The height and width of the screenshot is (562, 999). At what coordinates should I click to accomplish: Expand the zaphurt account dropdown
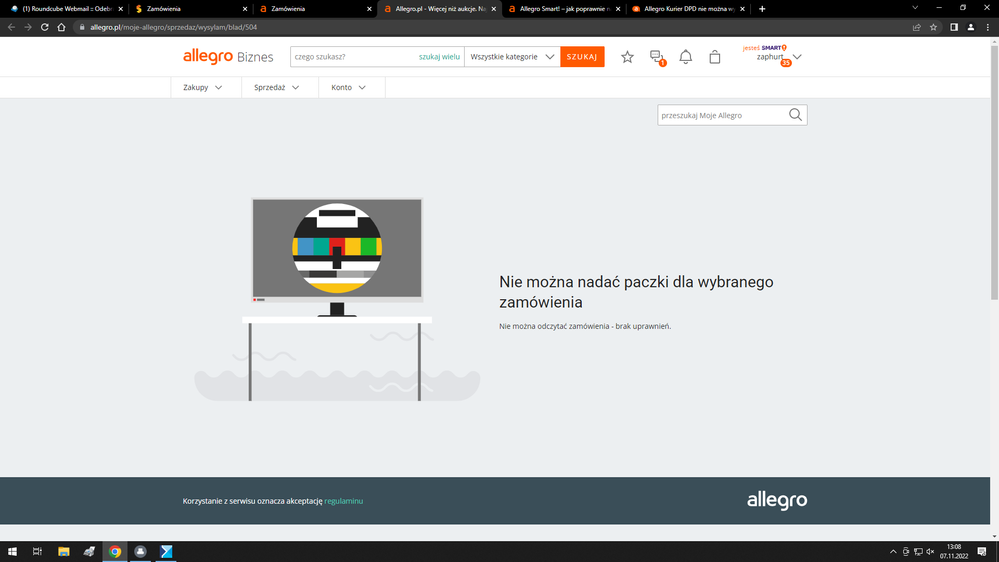point(797,57)
